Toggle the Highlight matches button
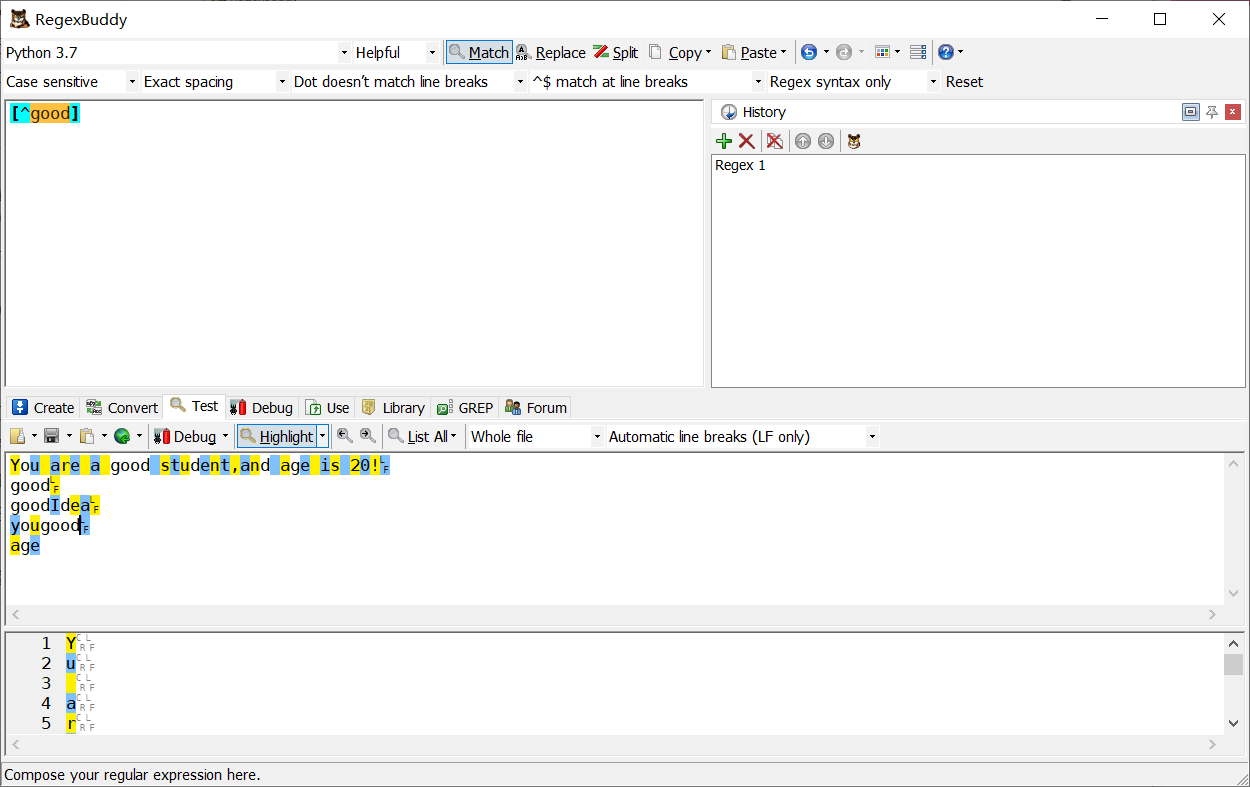The height and width of the screenshot is (787, 1250). coord(277,436)
